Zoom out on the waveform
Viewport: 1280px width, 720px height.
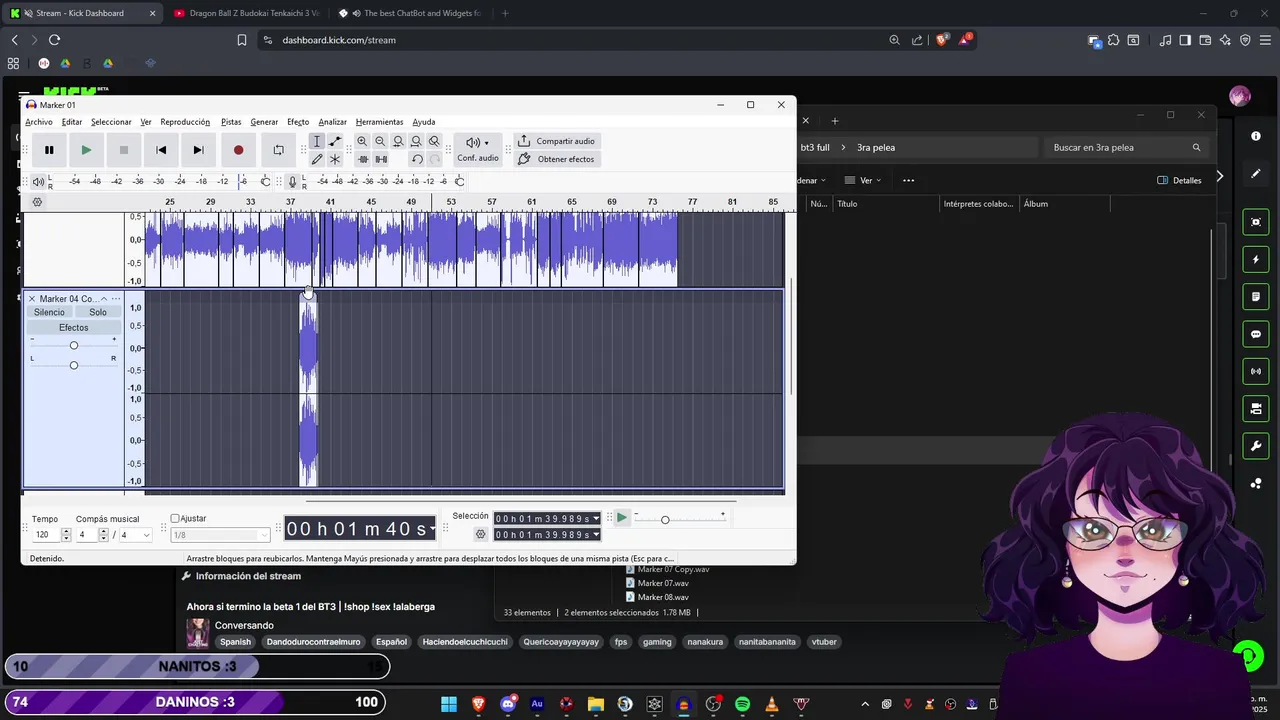tap(380, 141)
